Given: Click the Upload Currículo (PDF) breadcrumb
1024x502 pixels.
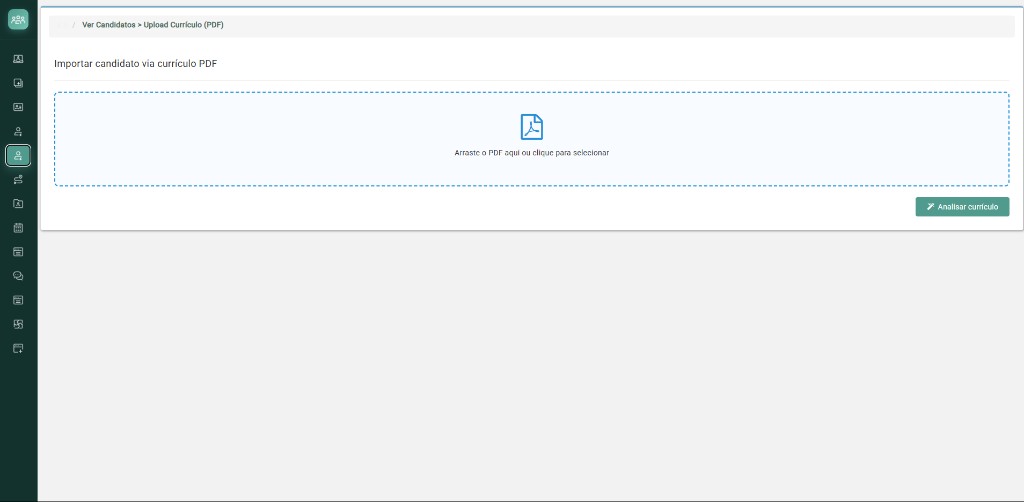Looking at the screenshot, I should pos(184,25).
